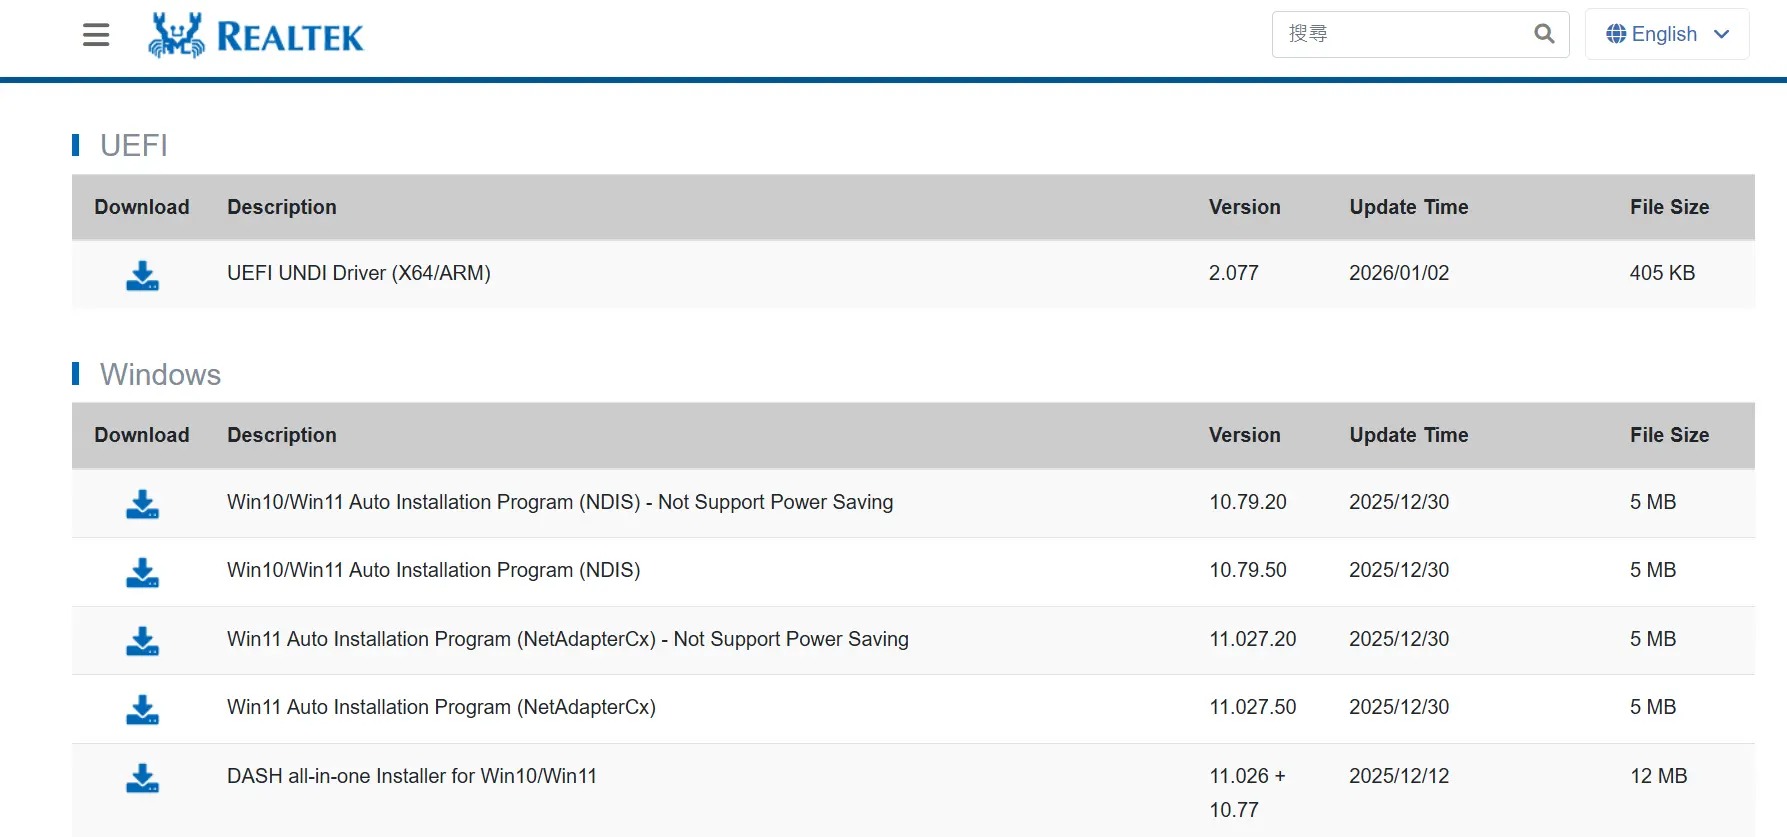This screenshot has width=1787, height=837.
Task: Select the Version column header in Windows table
Action: [x=1245, y=436]
